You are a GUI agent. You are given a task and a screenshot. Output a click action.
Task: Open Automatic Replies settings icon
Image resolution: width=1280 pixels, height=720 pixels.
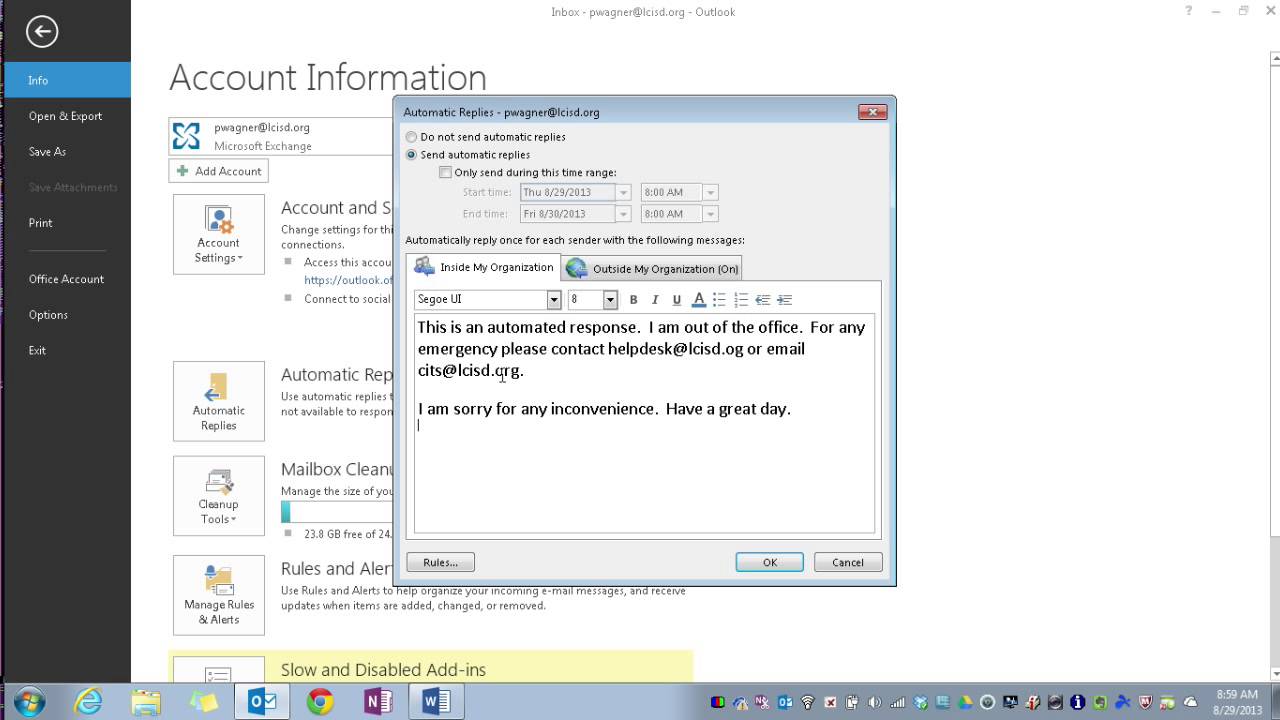pyautogui.click(x=218, y=400)
